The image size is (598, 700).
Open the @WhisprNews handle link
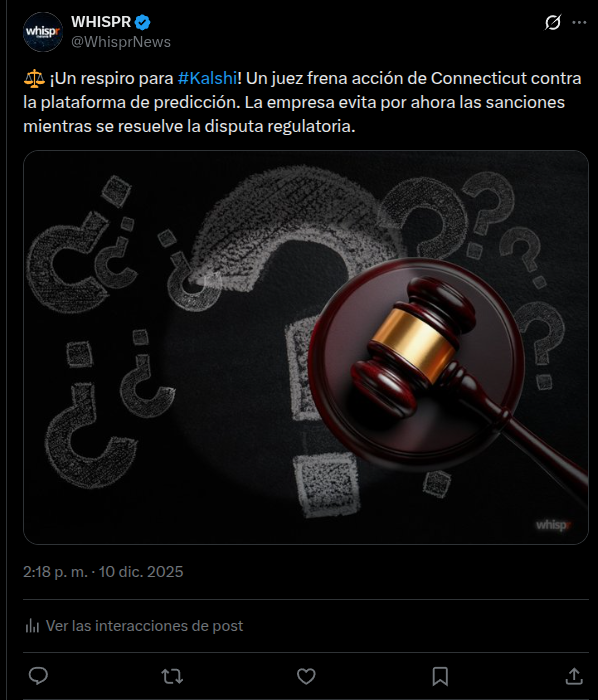pos(121,42)
